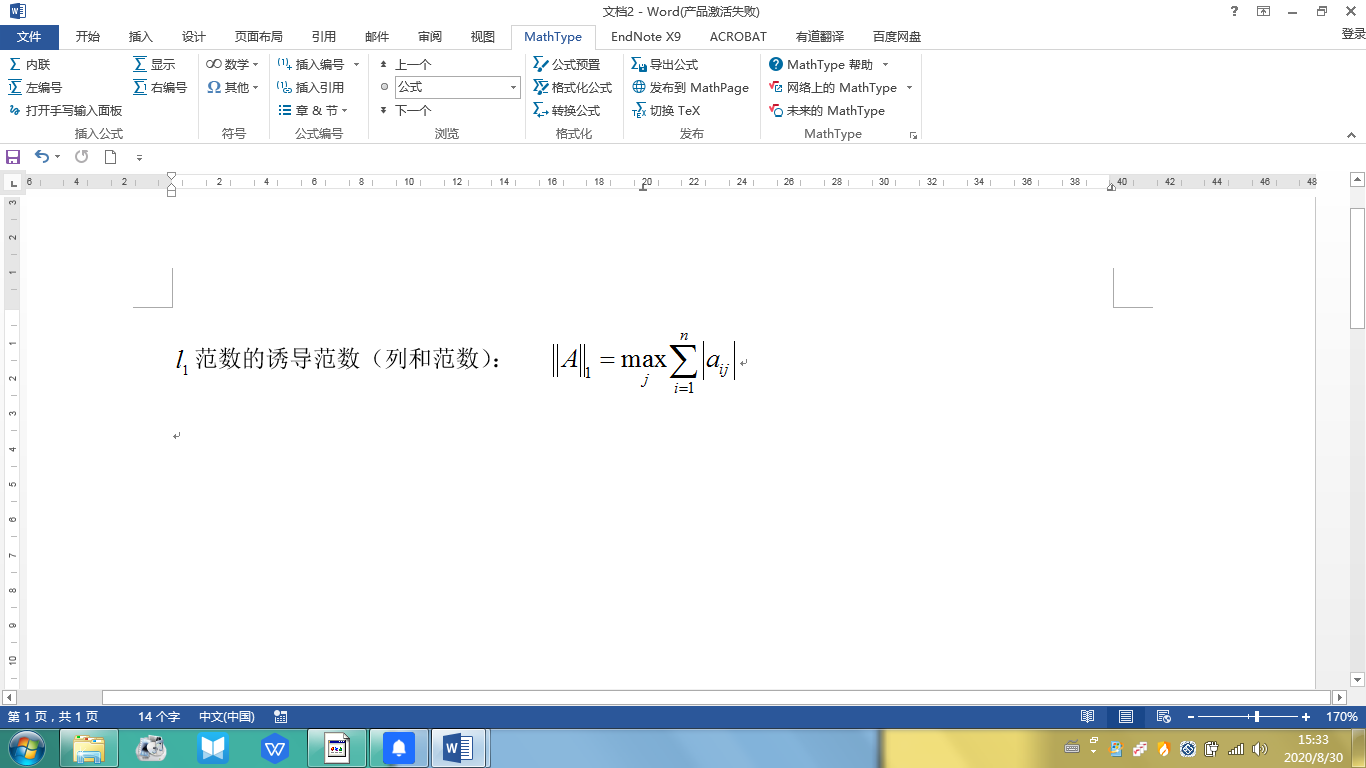The height and width of the screenshot is (768, 1366).
Task: Open File Explorer from taskbar
Action: [x=89, y=748]
